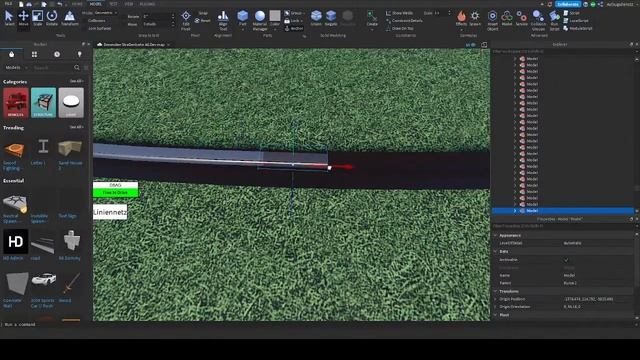Activate the Rotate tool
Image resolution: width=640 pixels, height=360 pixels.
click(52, 18)
